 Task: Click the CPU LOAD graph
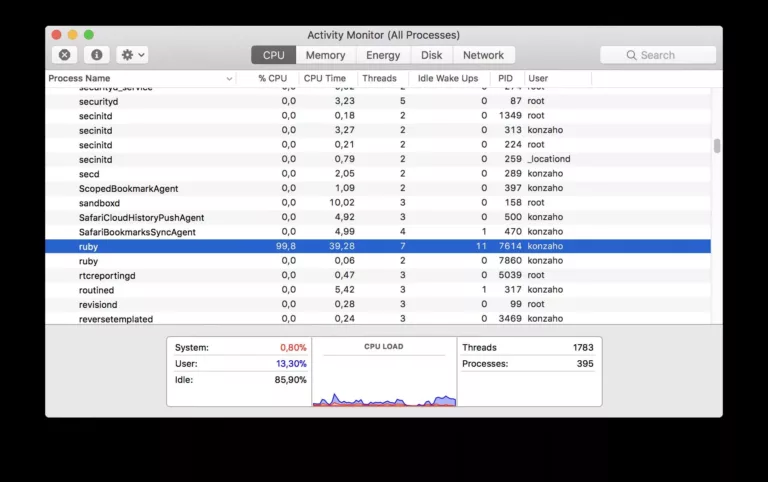[x=384, y=372]
